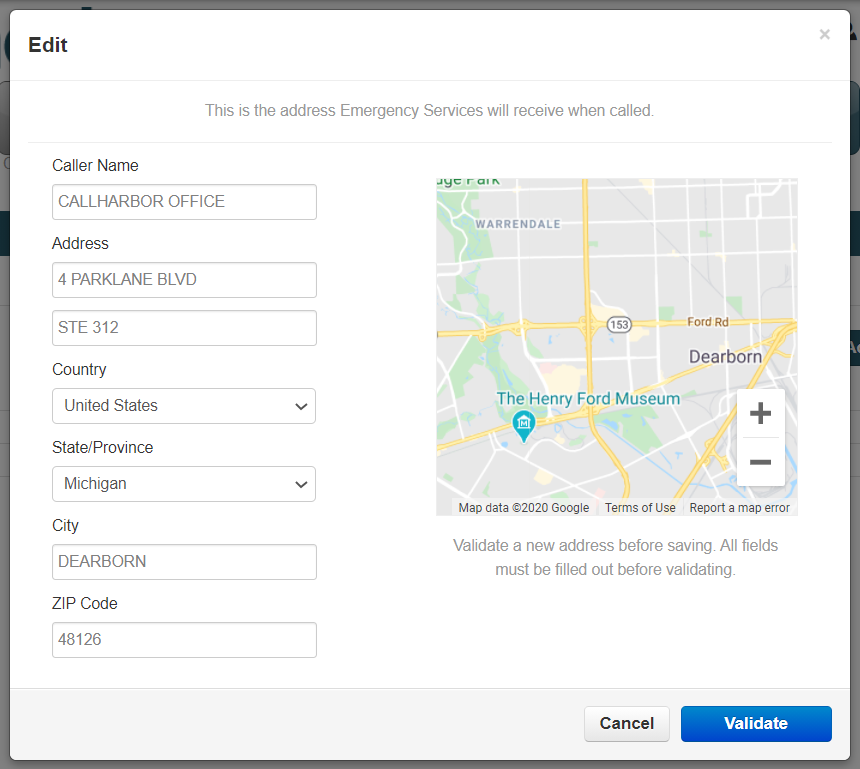Edit the ZIP Code field 48126
The width and height of the screenshot is (860, 769).
(x=184, y=640)
